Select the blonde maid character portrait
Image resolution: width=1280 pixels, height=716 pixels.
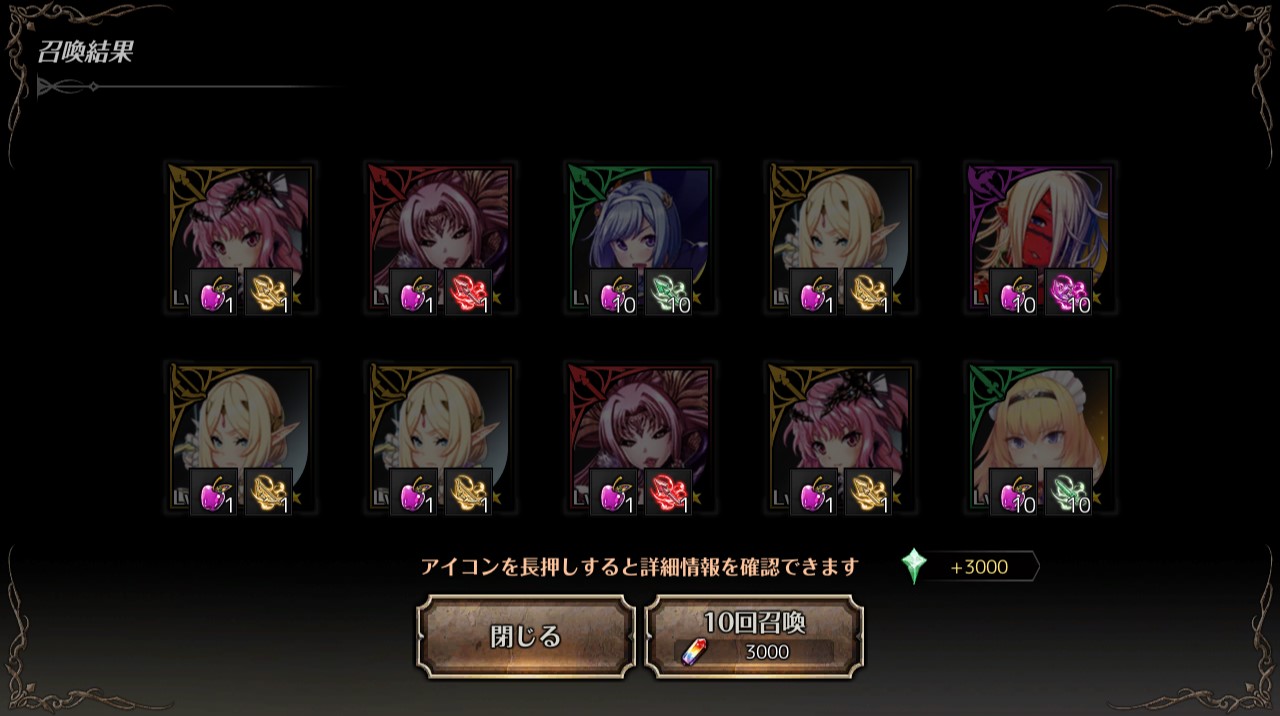click(1040, 438)
